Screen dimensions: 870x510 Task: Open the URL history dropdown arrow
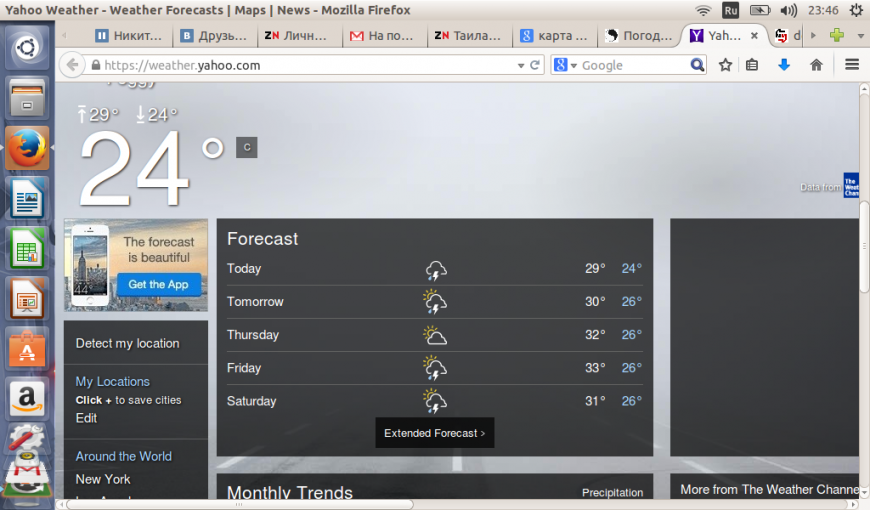pos(520,65)
